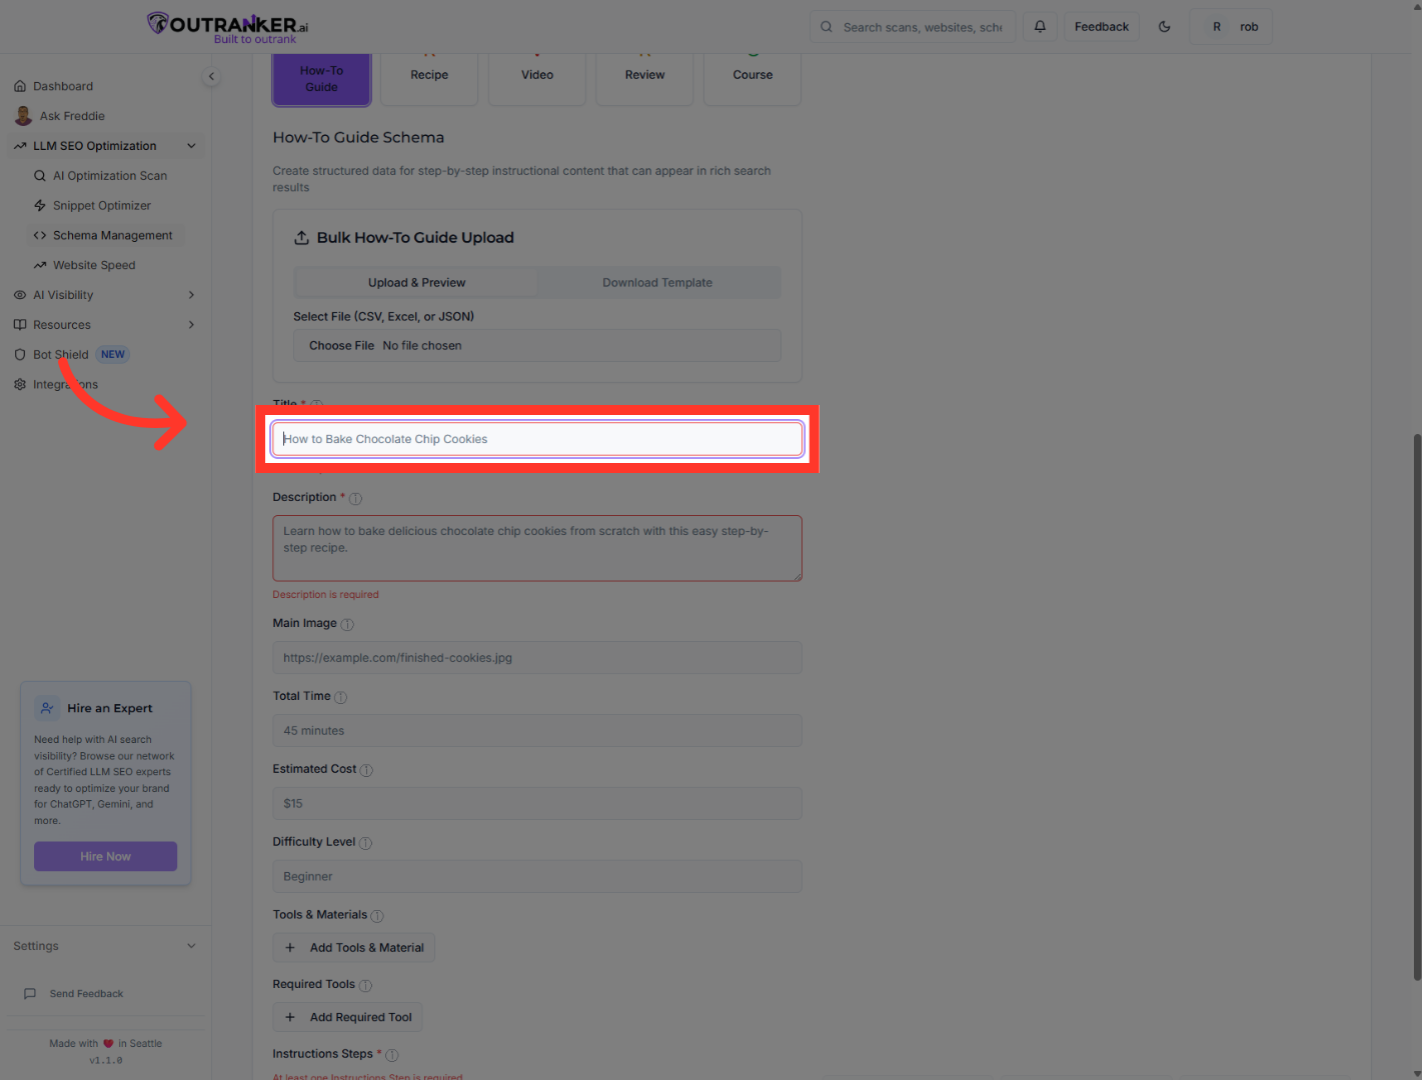The height and width of the screenshot is (1080, 1422).
Task: Click the AI Optimization Scan magnifier icon
Action: click(x=40, y=176)
